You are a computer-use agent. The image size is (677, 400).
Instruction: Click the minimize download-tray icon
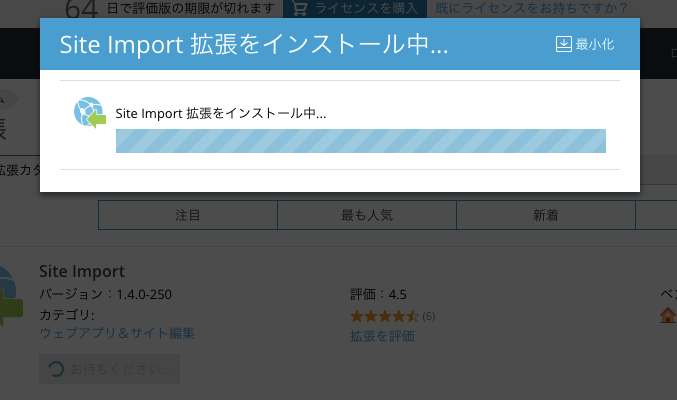[x=563, y=44]
